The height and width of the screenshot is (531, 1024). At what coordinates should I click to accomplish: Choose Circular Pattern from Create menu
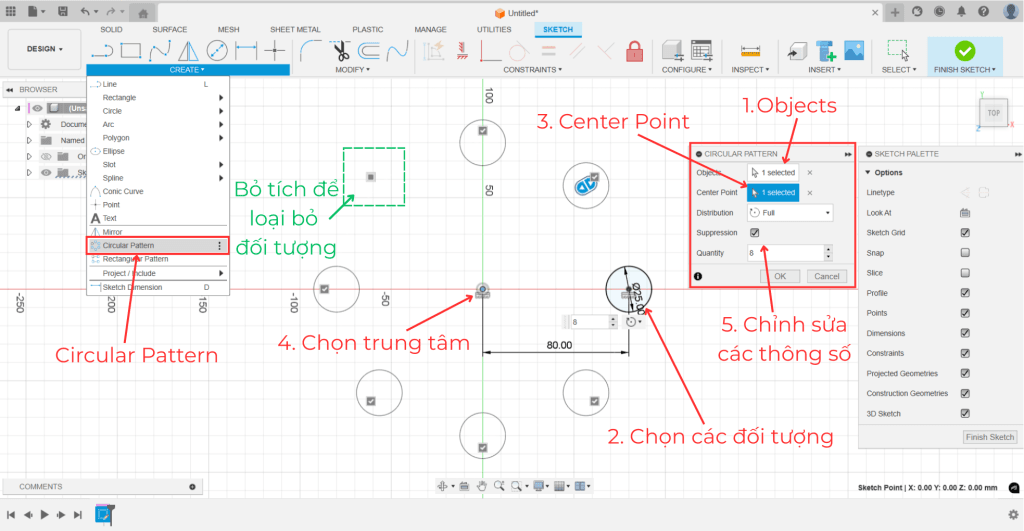coord(129,245)
